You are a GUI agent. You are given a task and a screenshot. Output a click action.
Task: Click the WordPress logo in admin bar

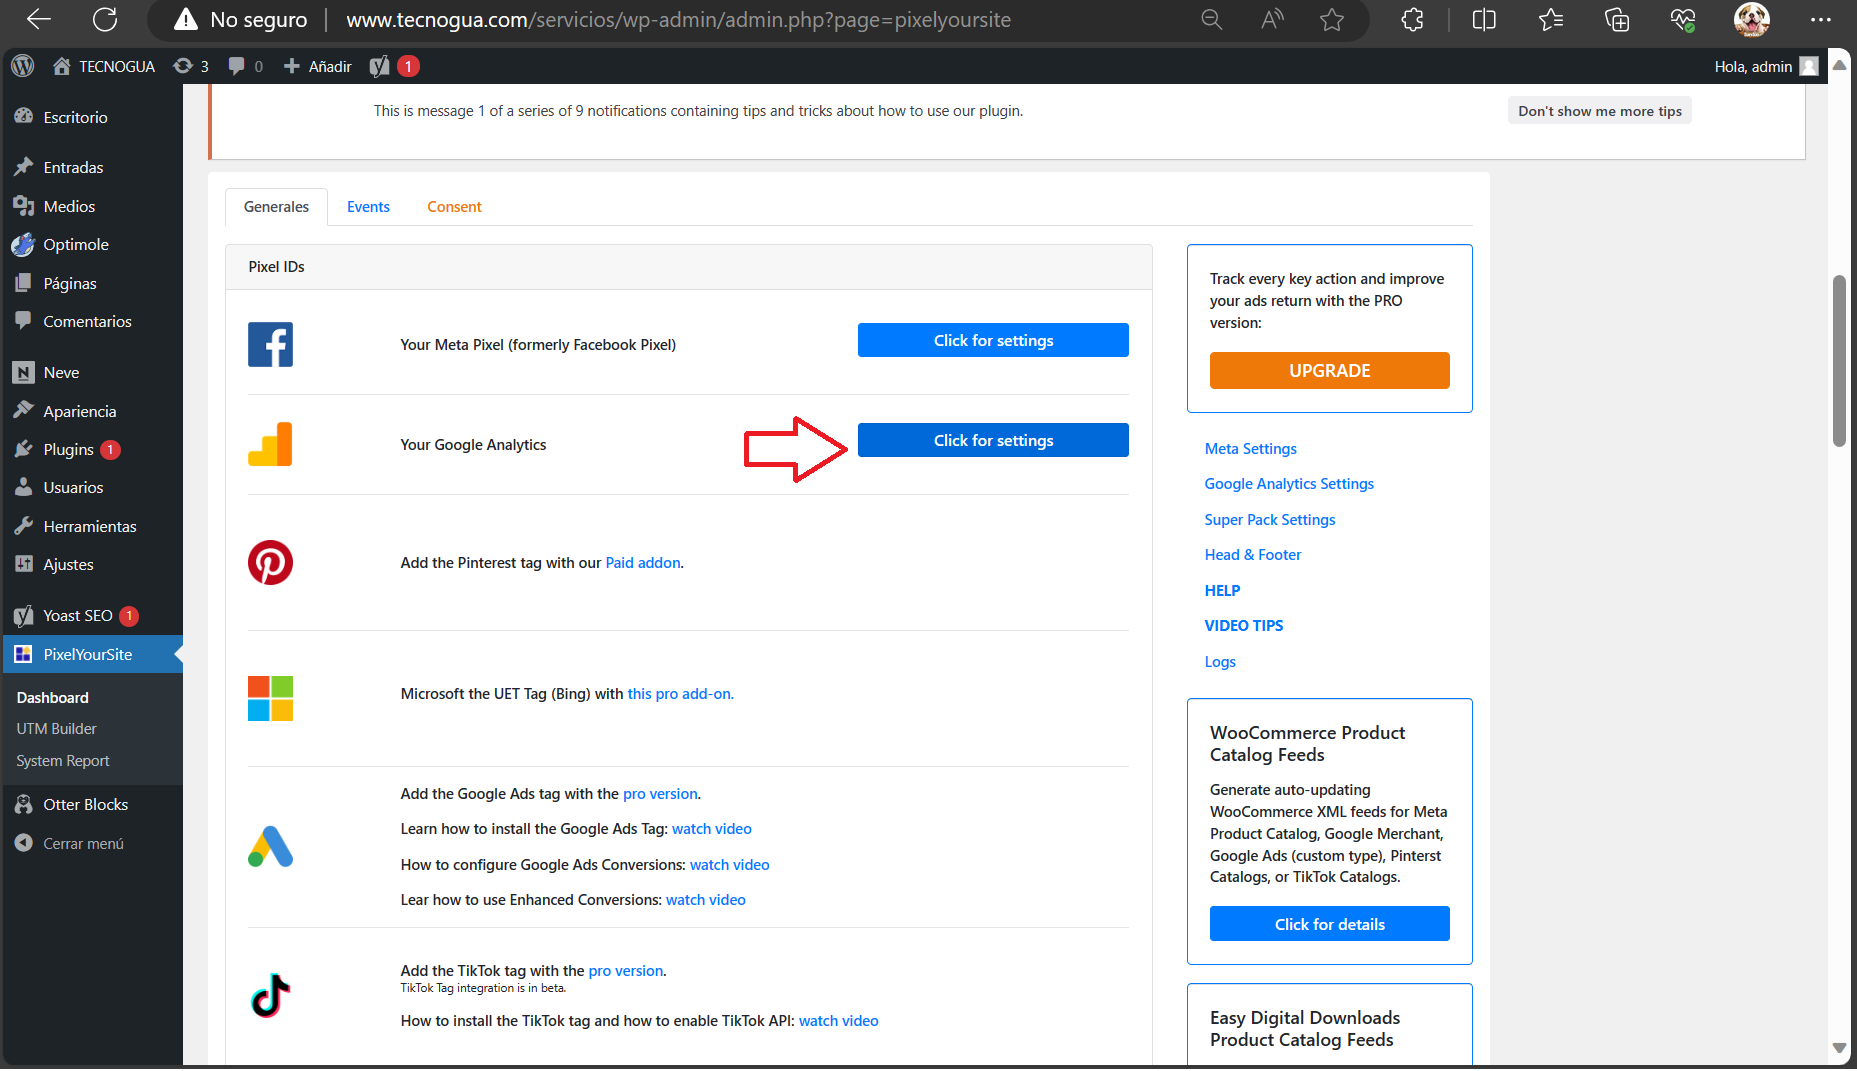pos(22,66)
